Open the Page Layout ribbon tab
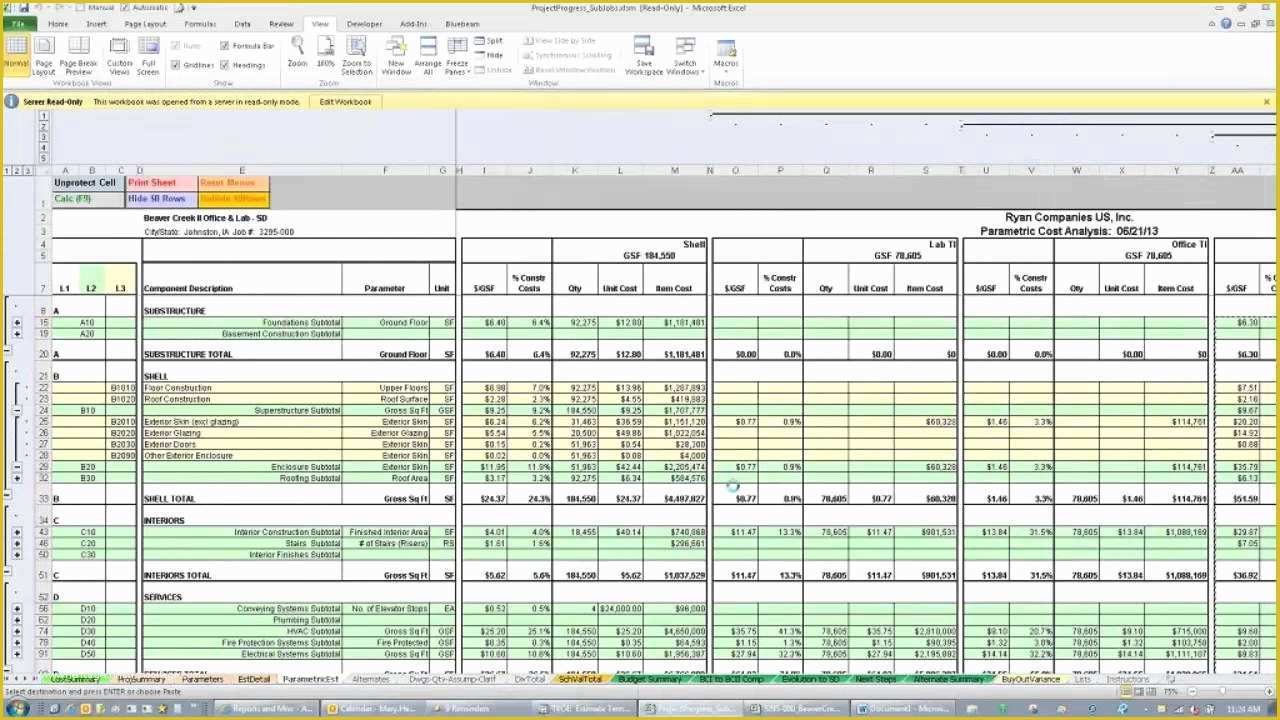 [145, 23]
